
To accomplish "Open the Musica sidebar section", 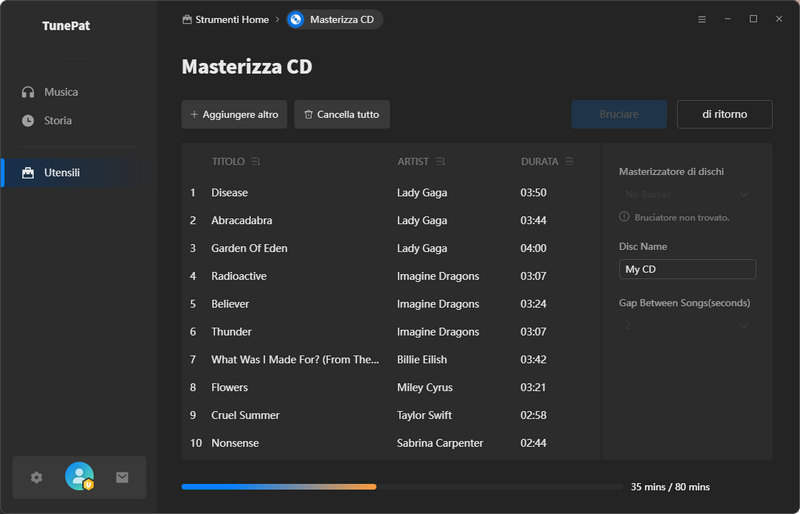I will [61, 92].
